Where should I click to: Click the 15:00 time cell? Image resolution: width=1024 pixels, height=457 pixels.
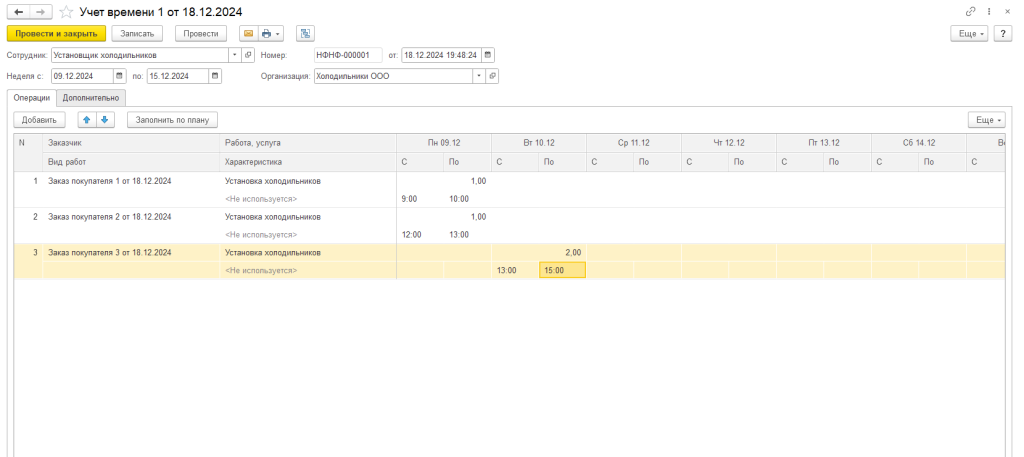(562, 270)
